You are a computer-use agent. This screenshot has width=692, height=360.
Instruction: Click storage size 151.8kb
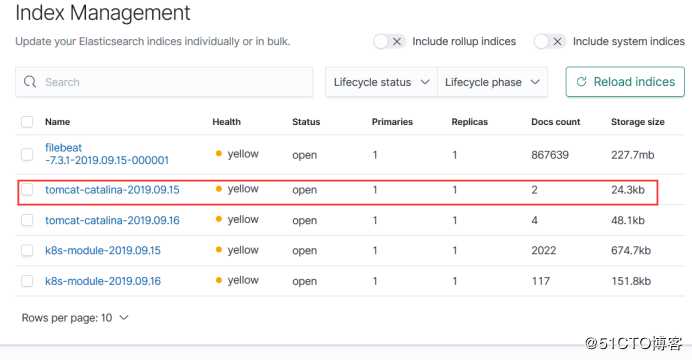pyautogui.click(x=631, y=281)
